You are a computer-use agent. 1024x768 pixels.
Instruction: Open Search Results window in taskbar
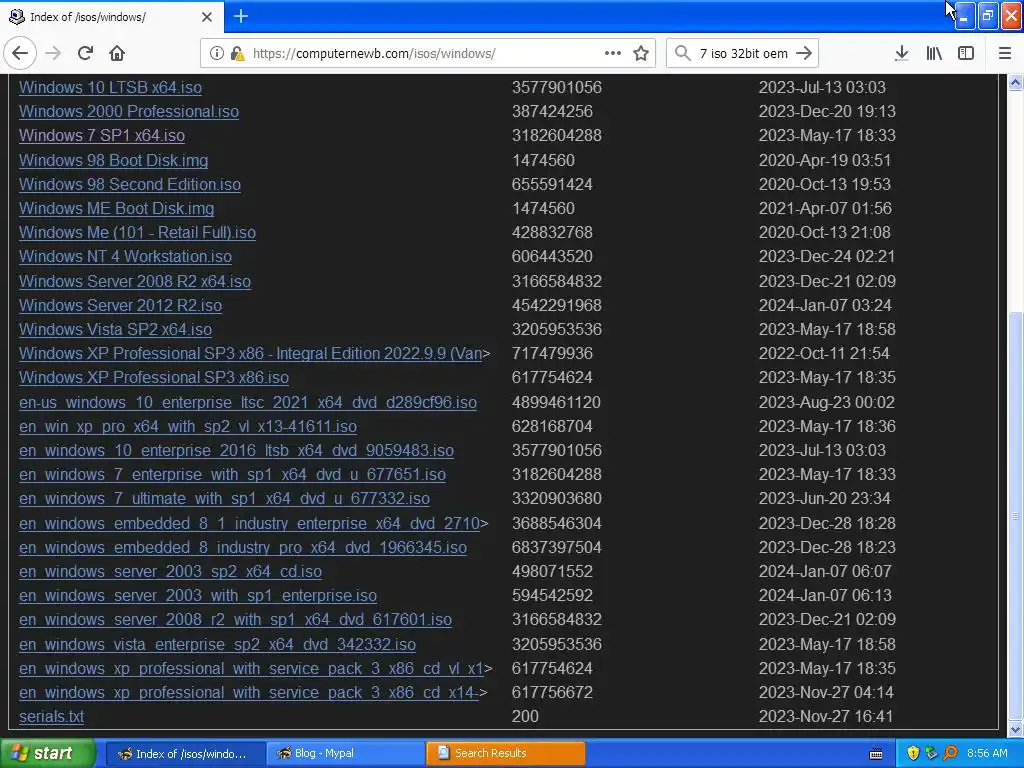506,754
